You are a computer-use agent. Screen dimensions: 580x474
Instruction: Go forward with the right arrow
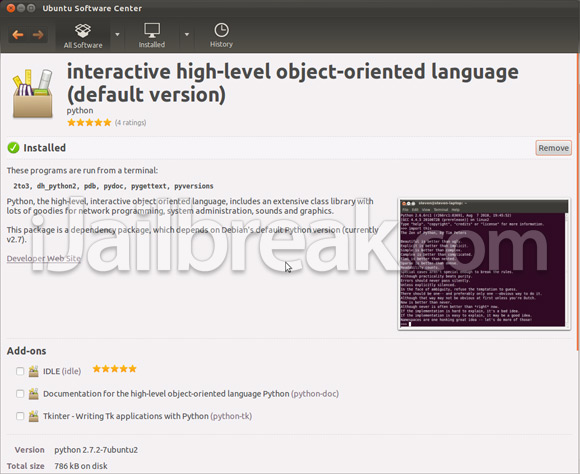[38, 35]
